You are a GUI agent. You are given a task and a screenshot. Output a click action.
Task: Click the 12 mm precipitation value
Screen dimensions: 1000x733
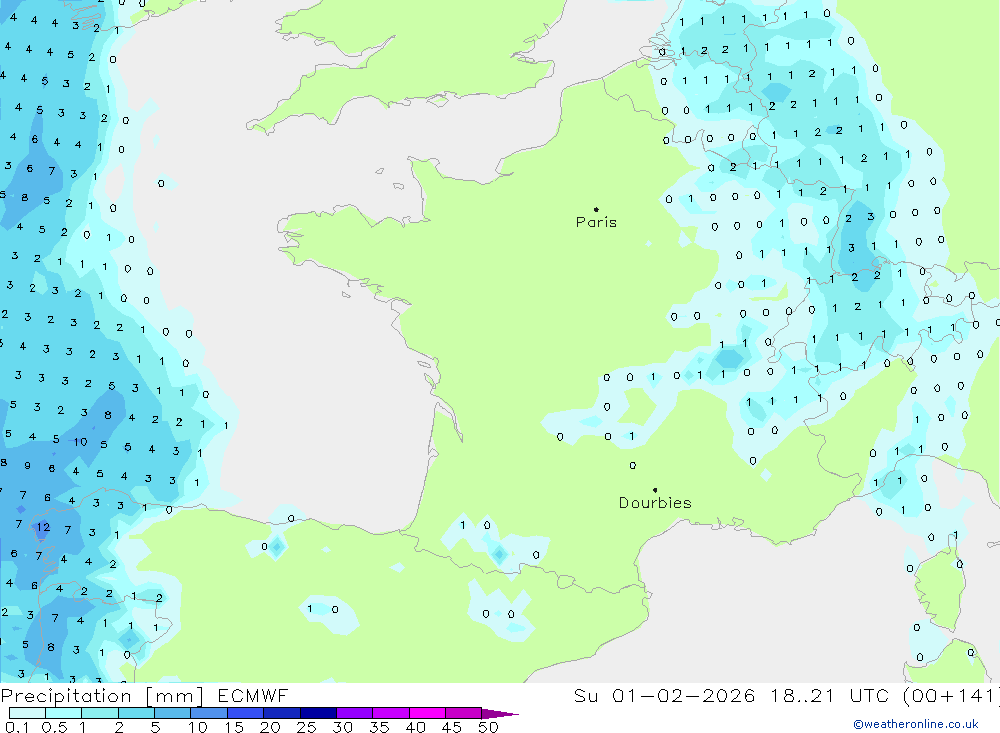coord(43,527)
